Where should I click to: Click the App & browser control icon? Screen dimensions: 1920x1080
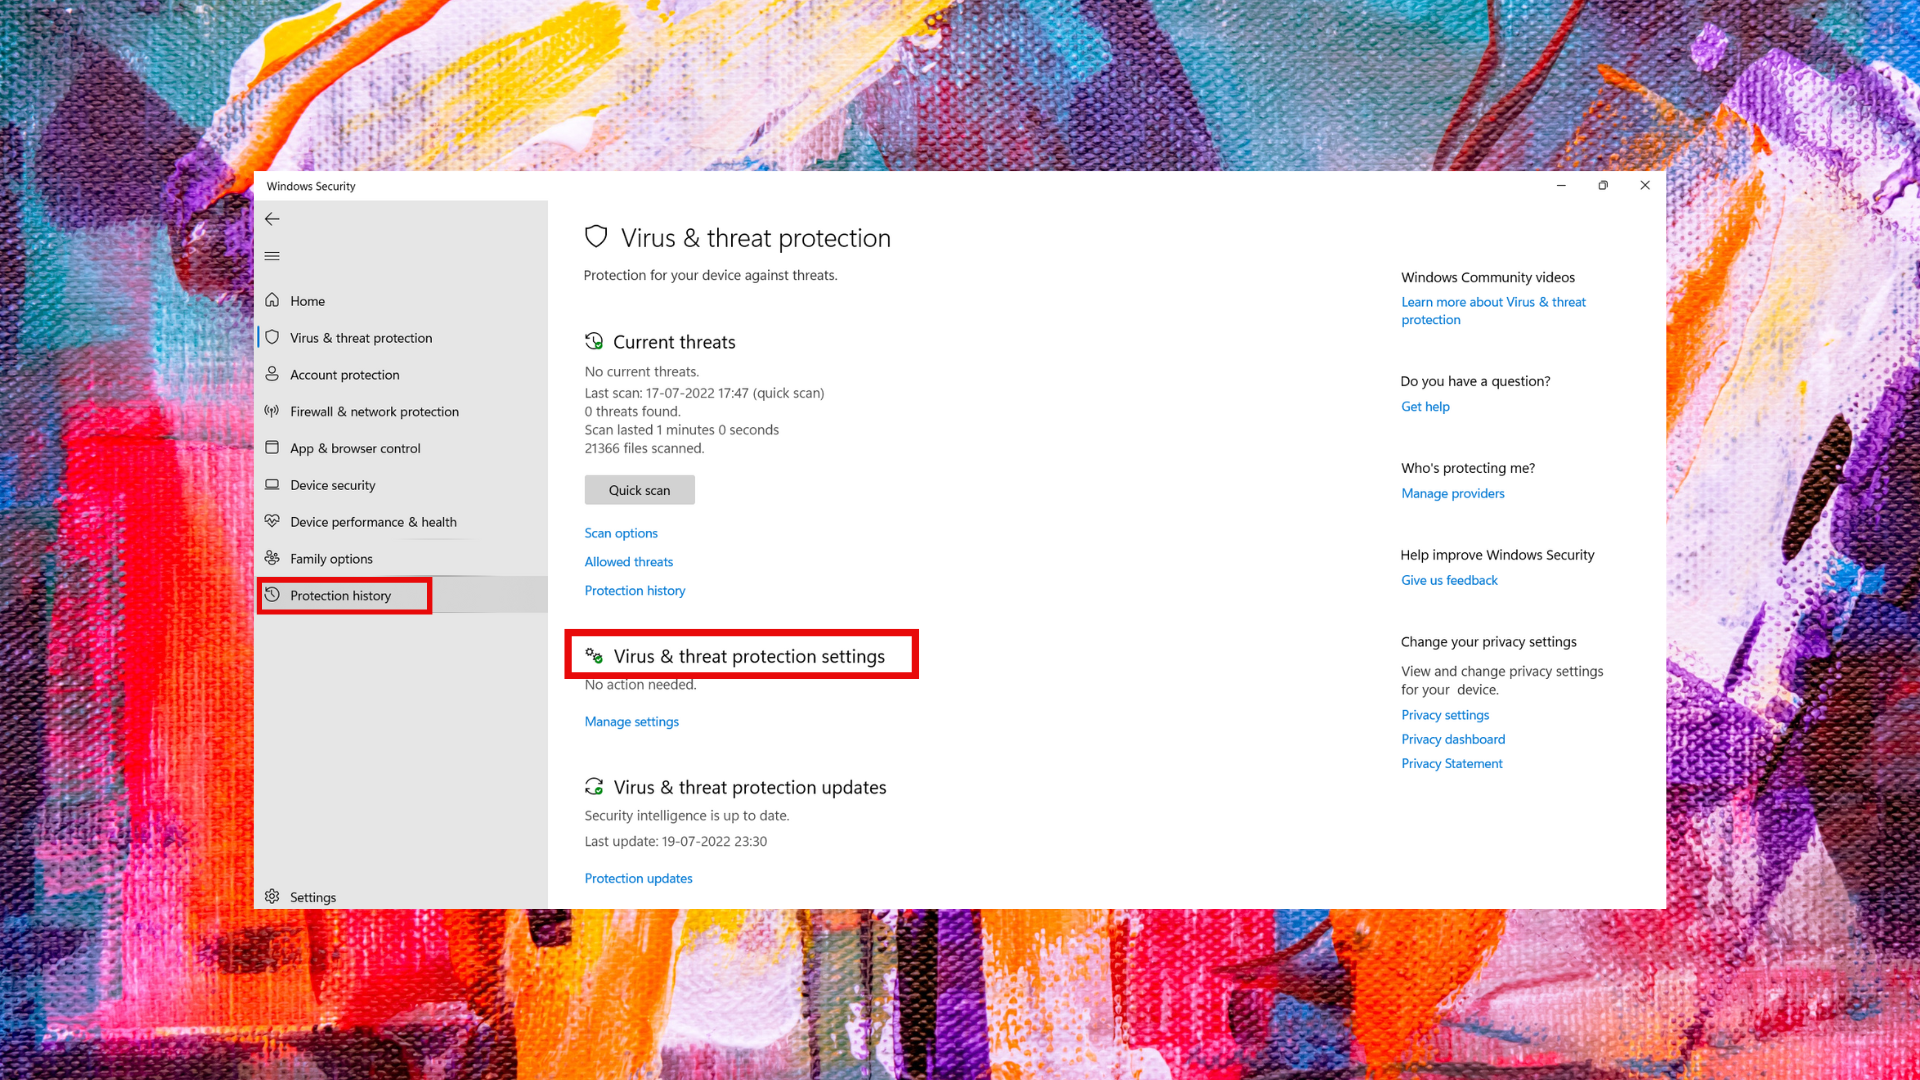coord(273,447)
